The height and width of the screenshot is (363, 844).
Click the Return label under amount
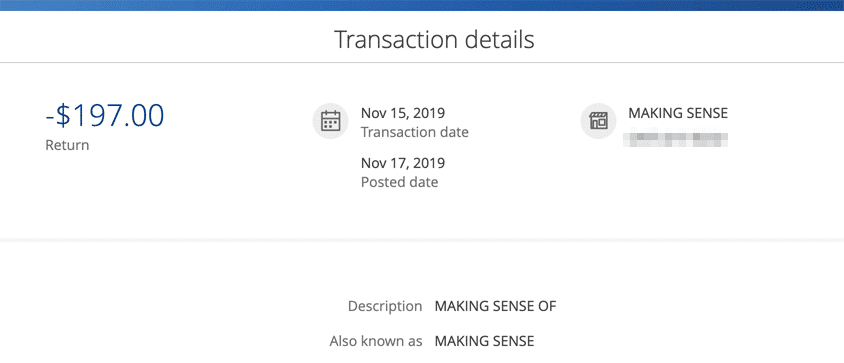67,145
